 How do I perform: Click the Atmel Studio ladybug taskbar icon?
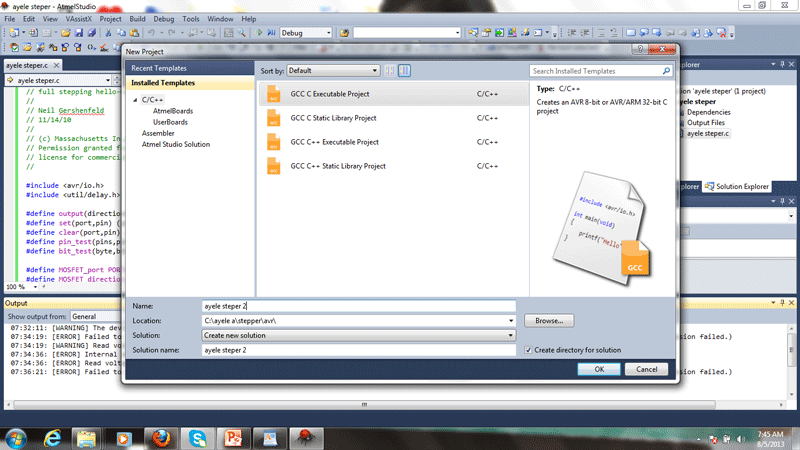(306, 438)
